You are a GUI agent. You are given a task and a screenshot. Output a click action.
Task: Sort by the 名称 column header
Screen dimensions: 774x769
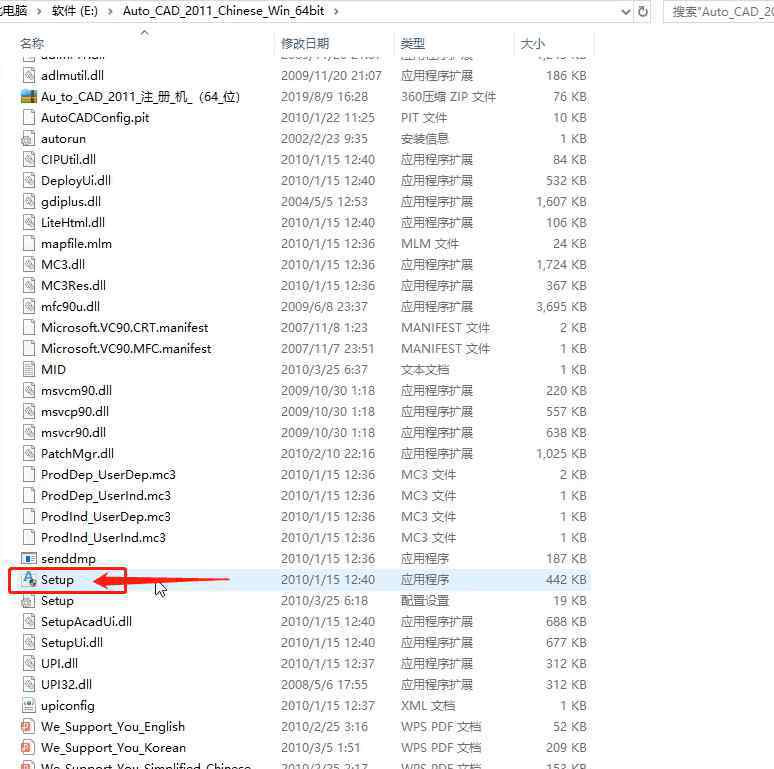pos(33,43)
